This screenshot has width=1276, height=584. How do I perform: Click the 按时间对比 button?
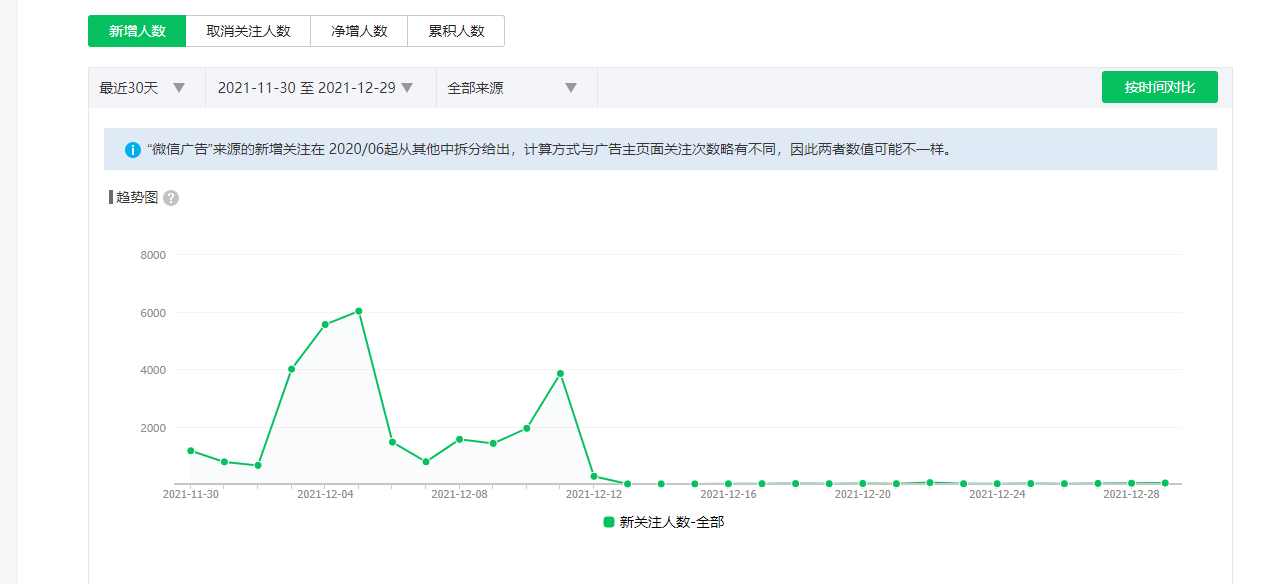click(1159, 87)
